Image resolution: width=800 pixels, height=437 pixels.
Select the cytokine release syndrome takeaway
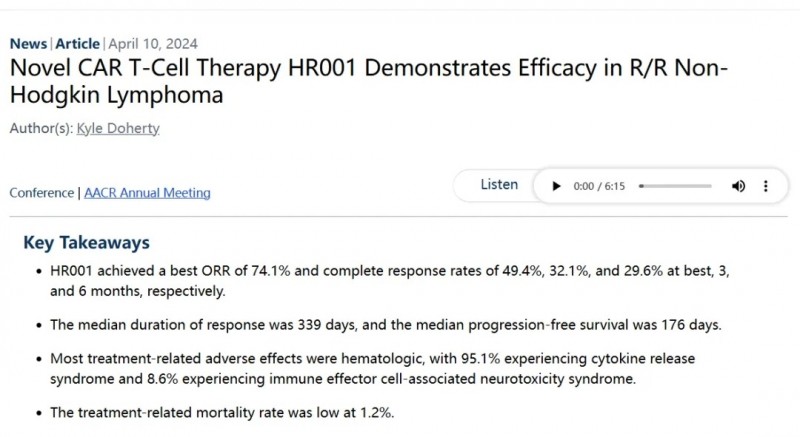(x=372, y=369)
